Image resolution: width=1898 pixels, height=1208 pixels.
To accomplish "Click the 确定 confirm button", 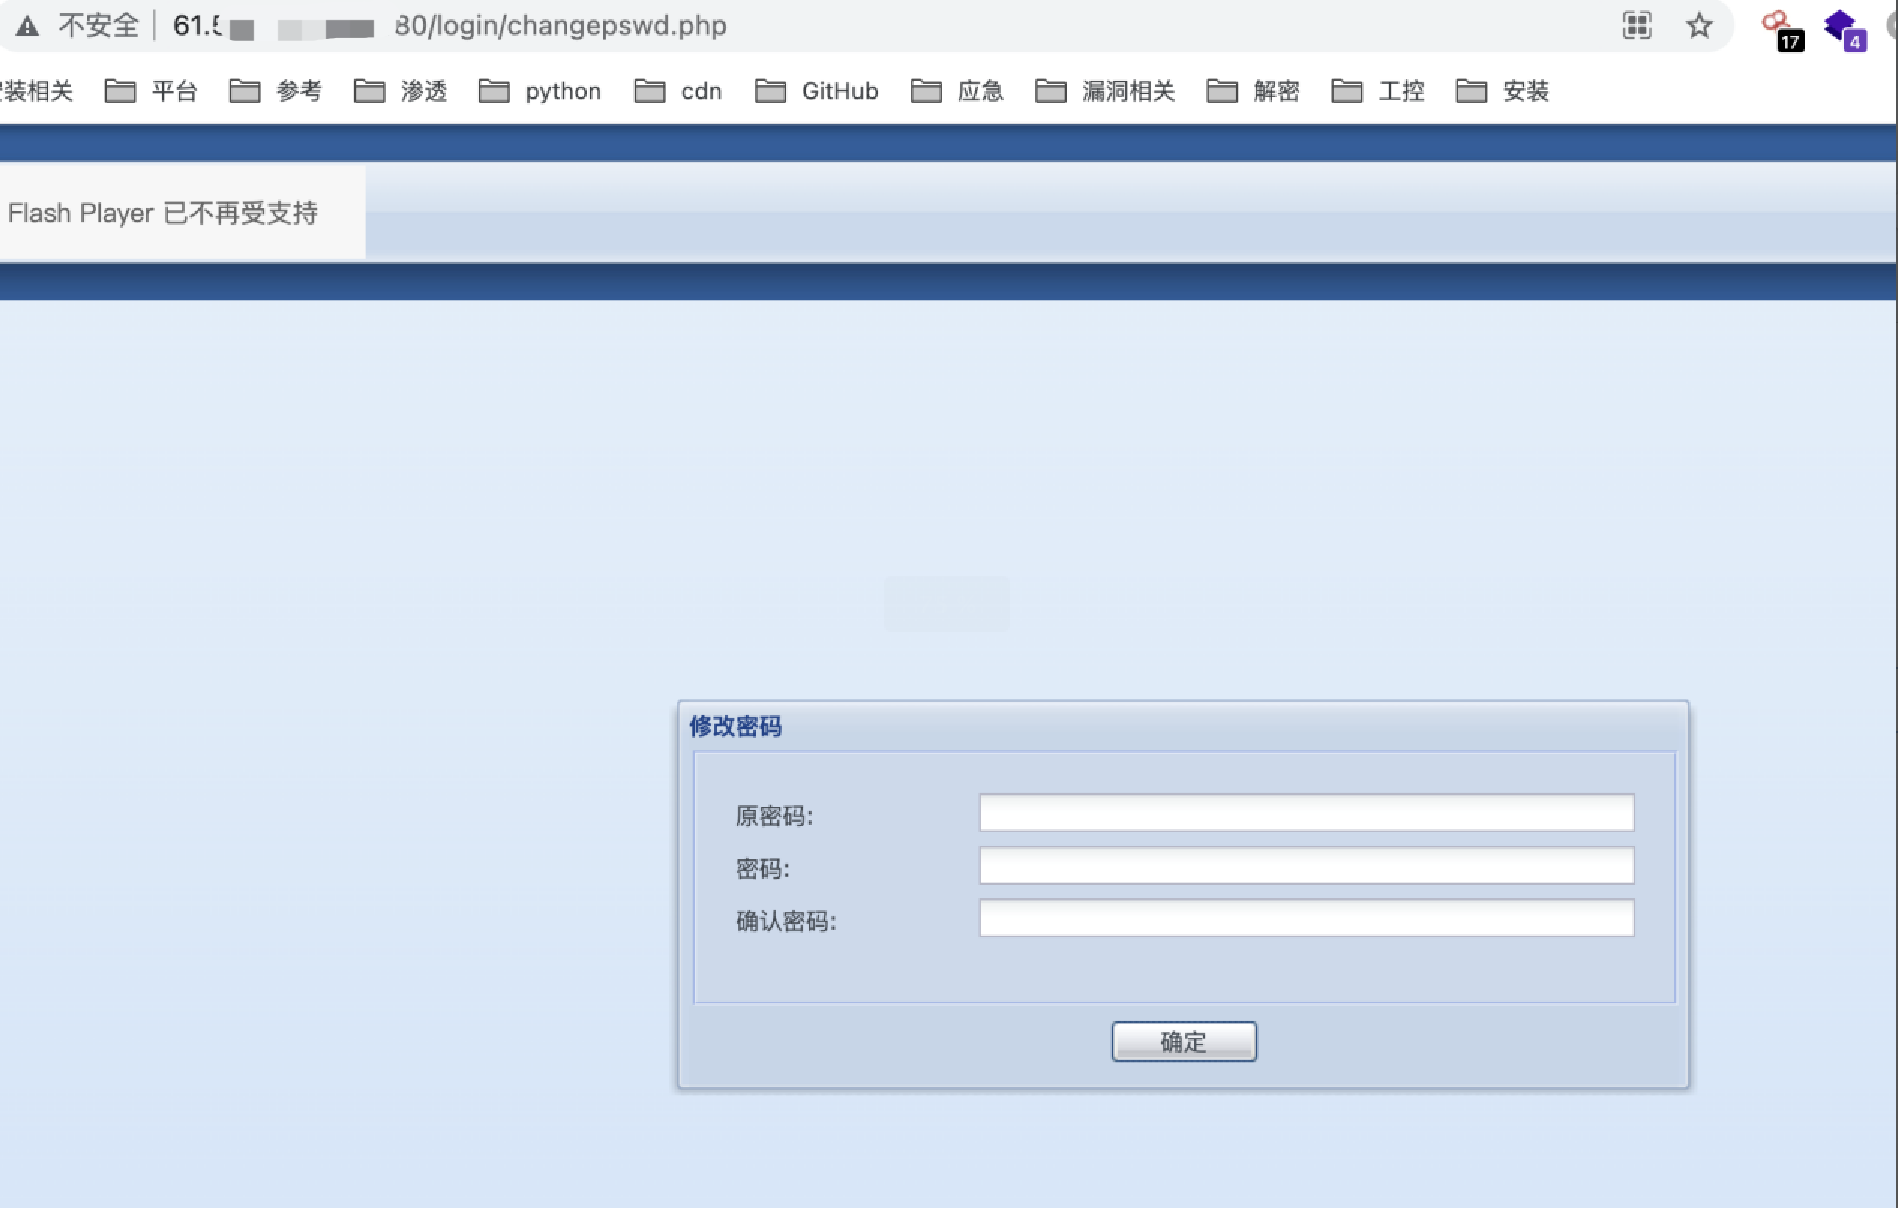I will point(1183,1040).
